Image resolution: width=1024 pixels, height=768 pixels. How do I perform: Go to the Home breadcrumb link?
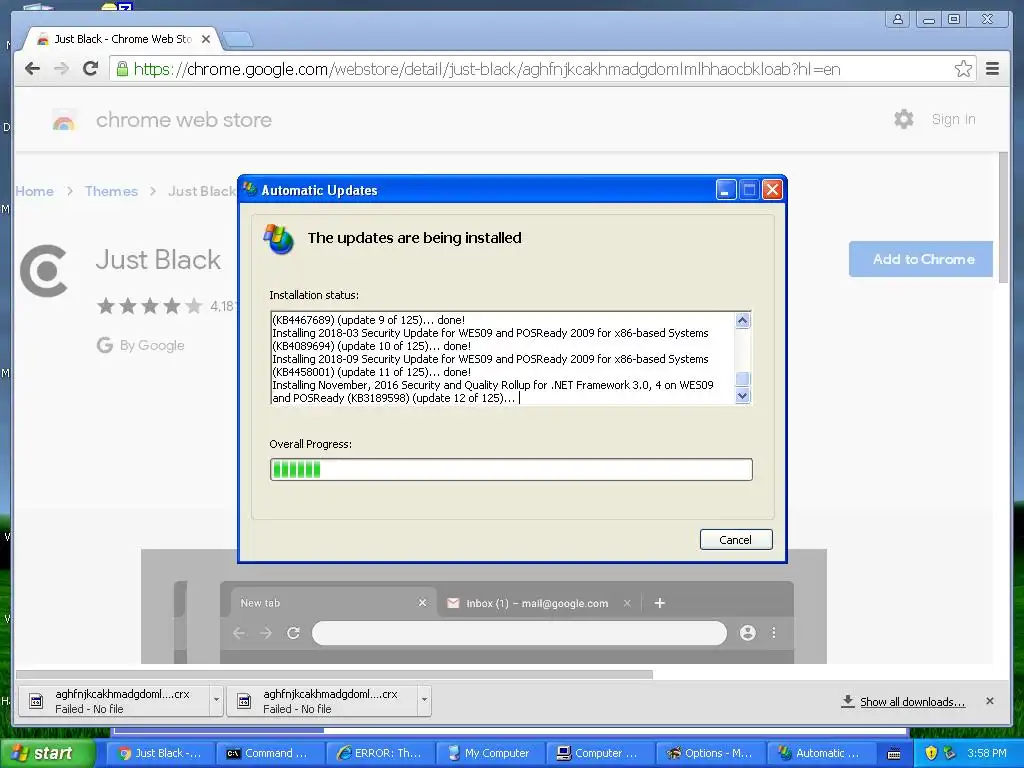click(x=35, y=191)
